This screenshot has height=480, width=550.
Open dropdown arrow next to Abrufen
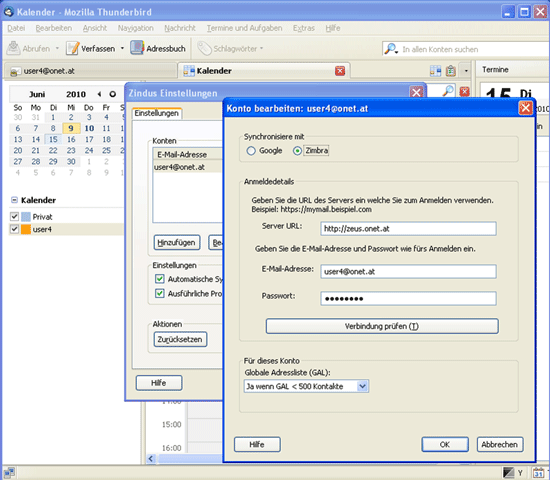click(57, 48)
